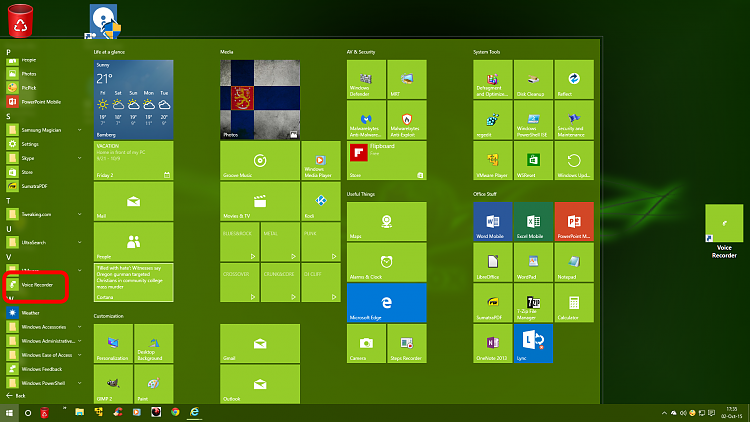Open the Camera tile

click(366, 344)
